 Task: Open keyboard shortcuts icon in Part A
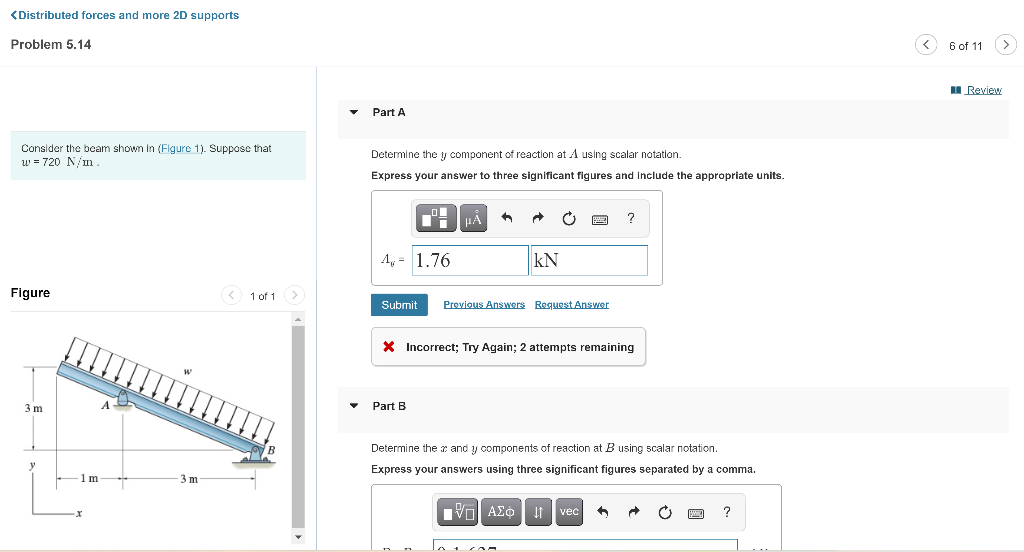(600, 219)
